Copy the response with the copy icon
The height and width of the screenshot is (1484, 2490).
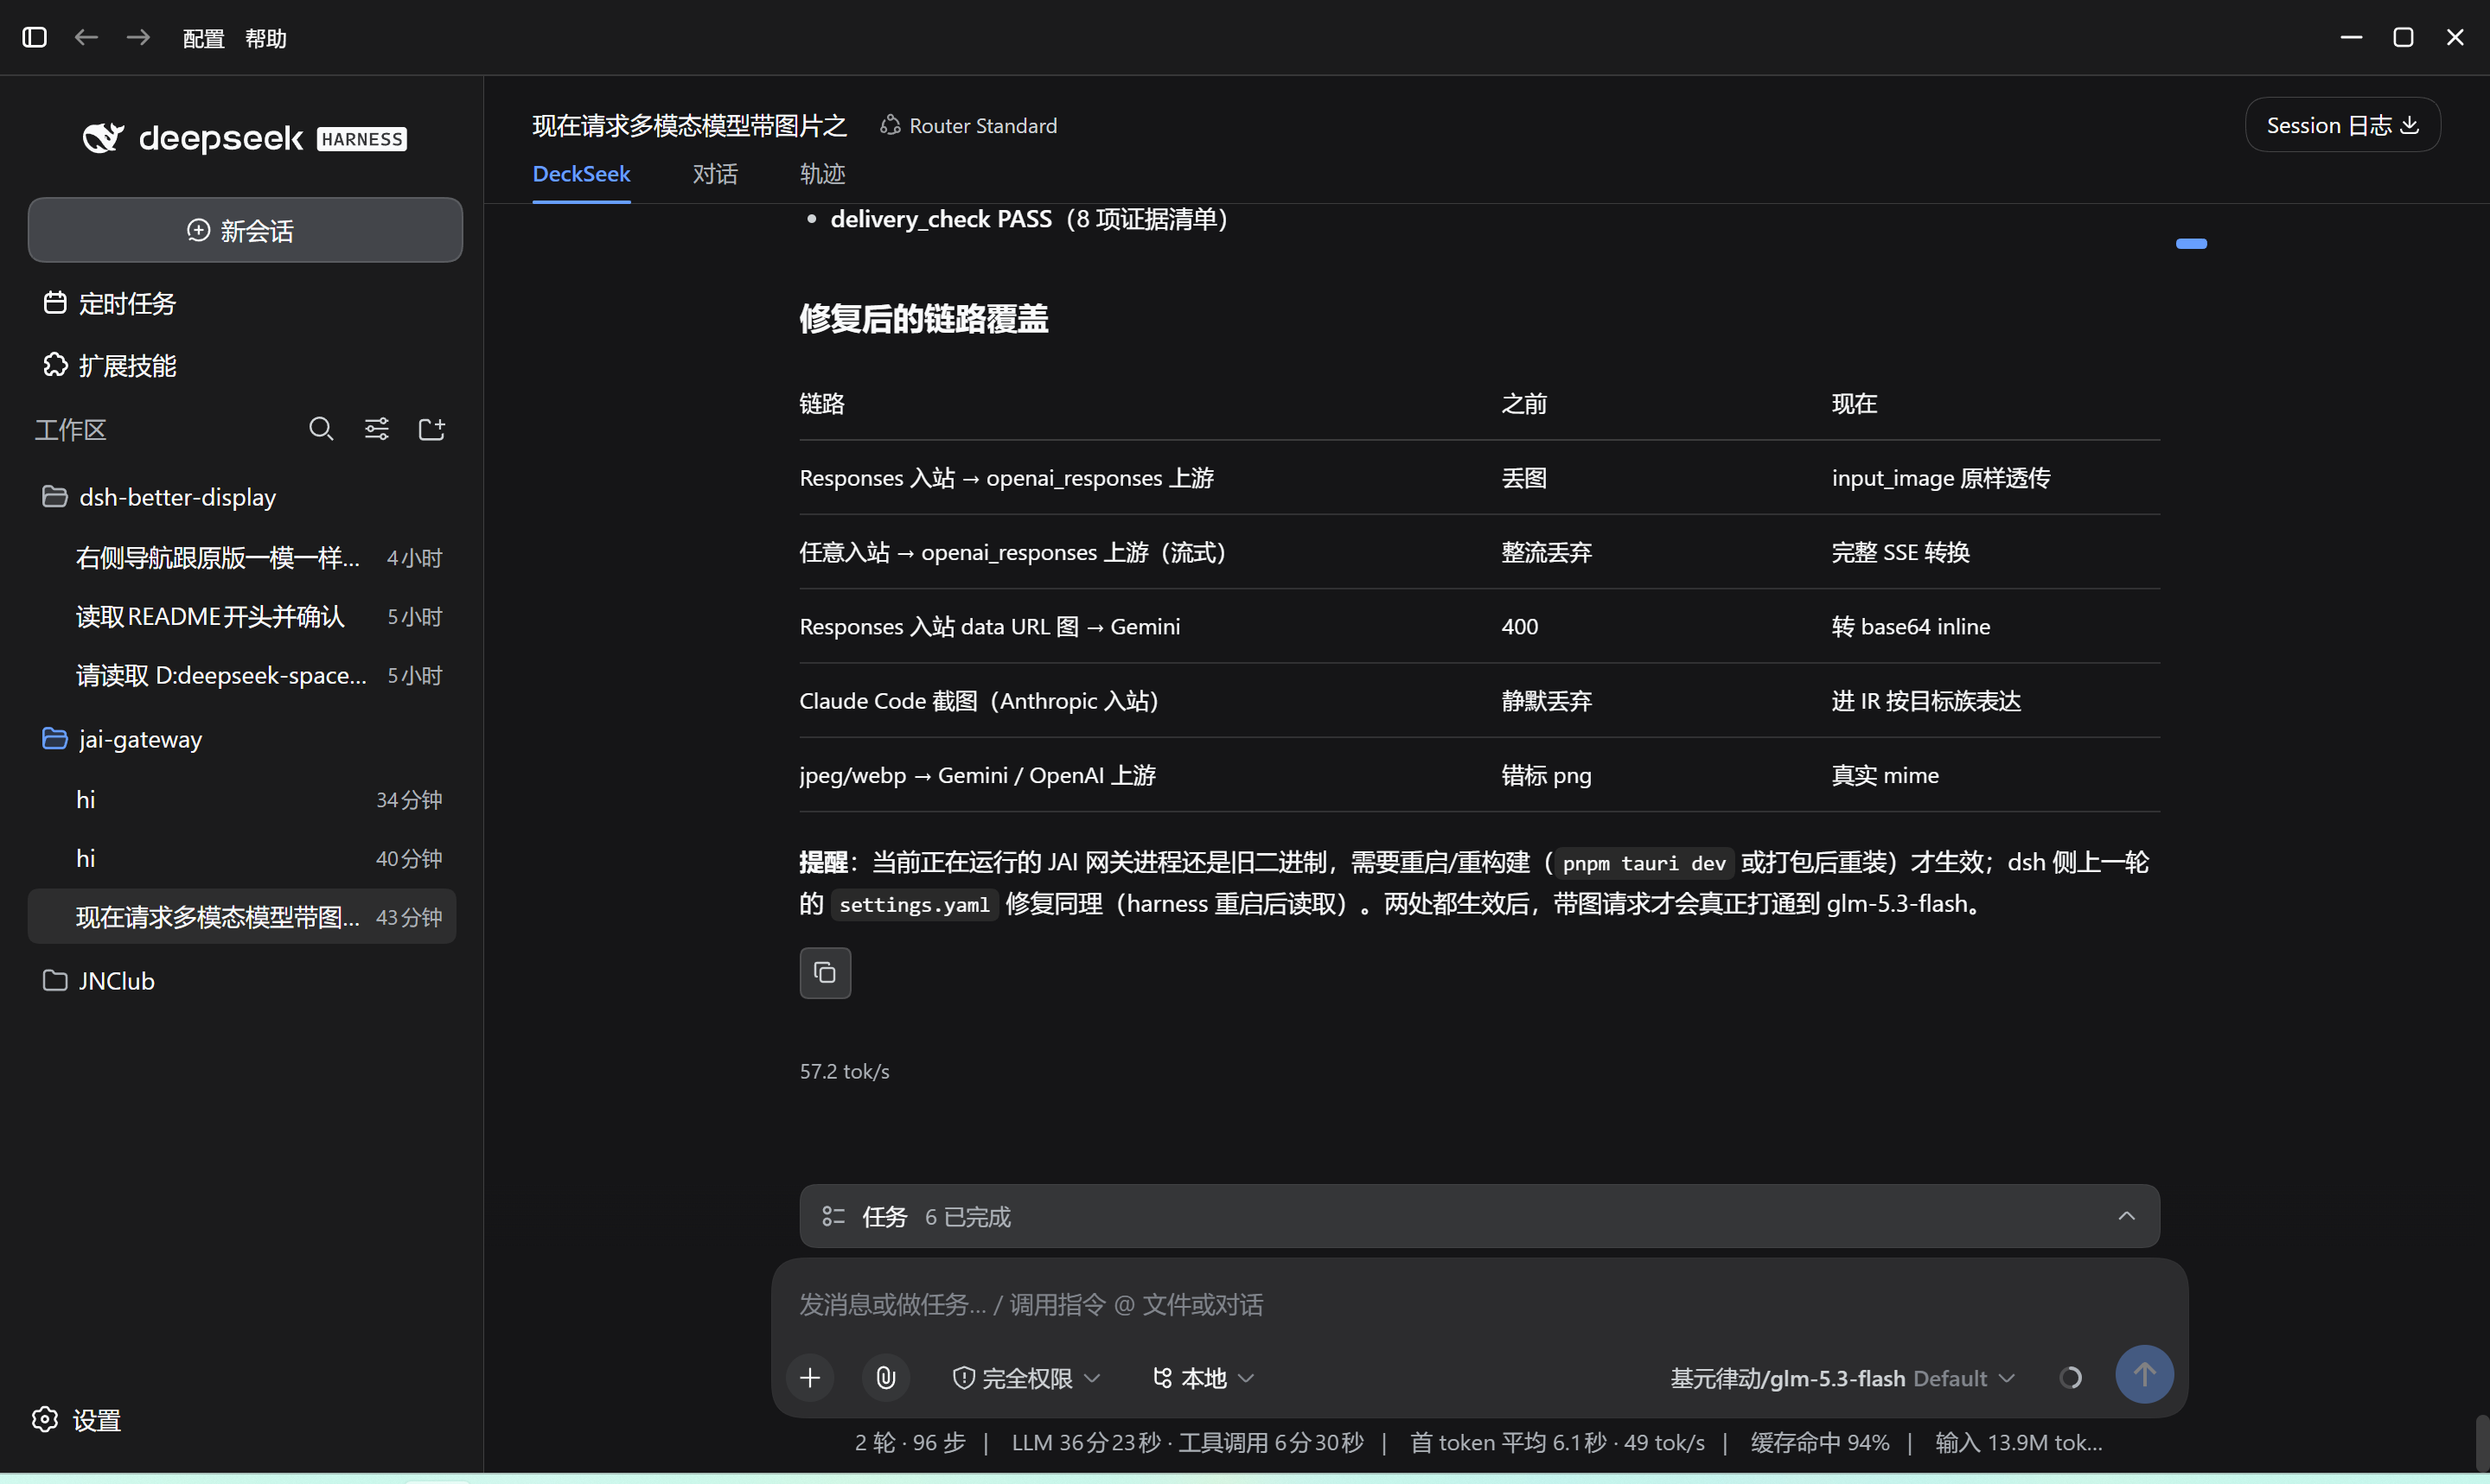[x=825, y=973]
